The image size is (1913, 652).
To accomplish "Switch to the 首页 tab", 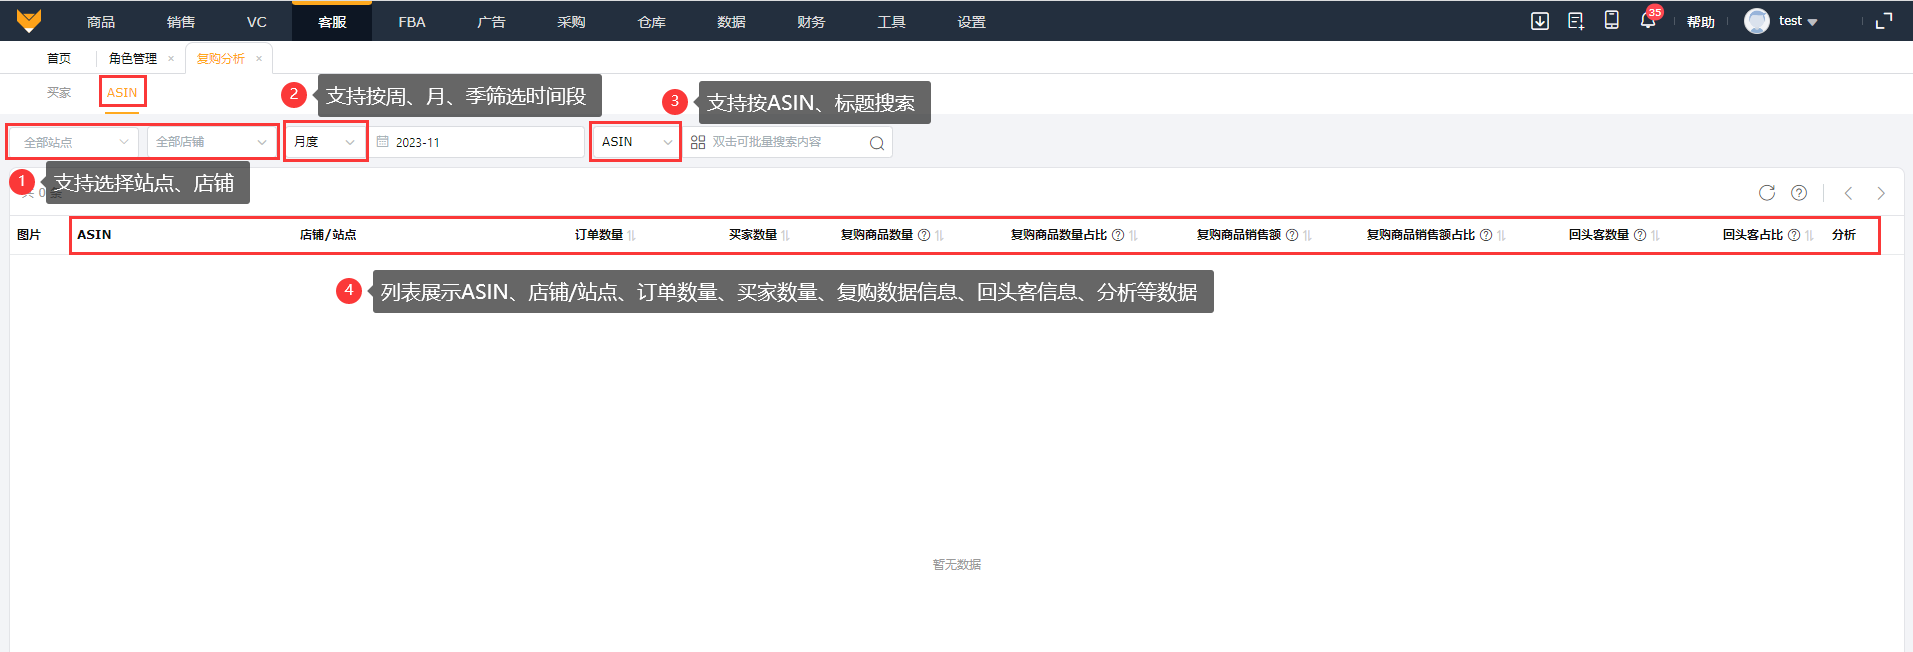I will click(59, 59).
